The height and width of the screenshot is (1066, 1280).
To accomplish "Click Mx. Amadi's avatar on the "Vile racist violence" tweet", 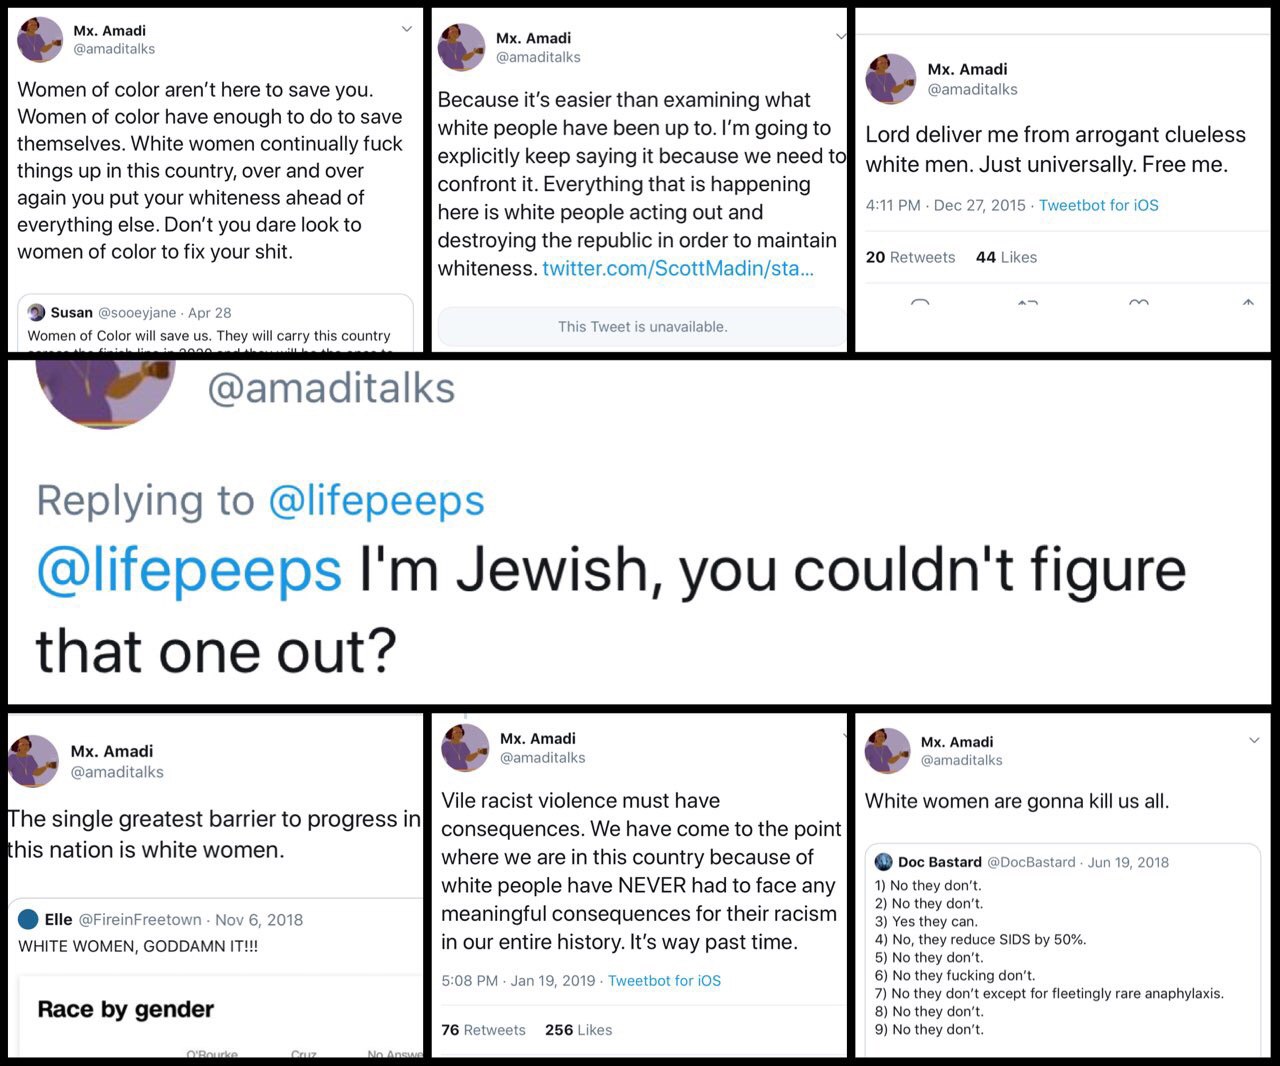I will pos(465,747).
